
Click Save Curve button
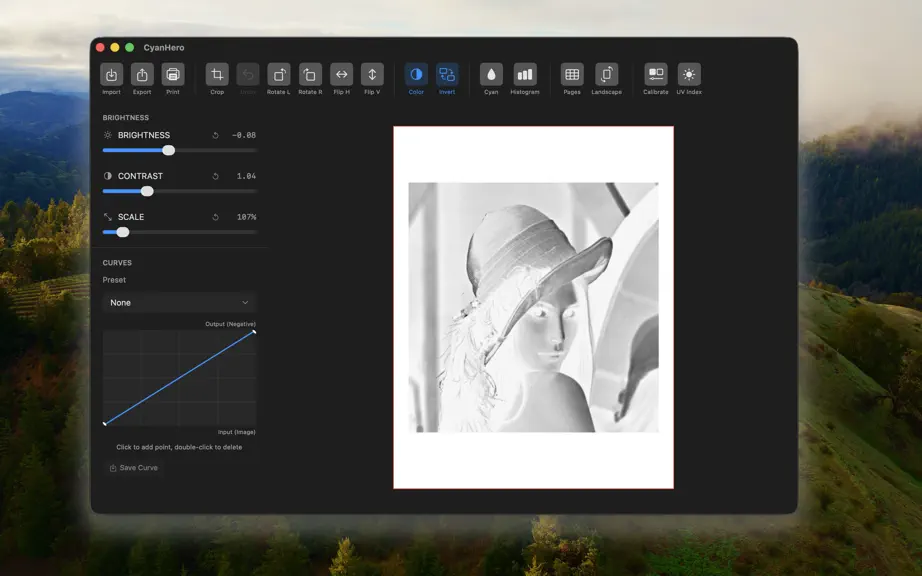133,468
